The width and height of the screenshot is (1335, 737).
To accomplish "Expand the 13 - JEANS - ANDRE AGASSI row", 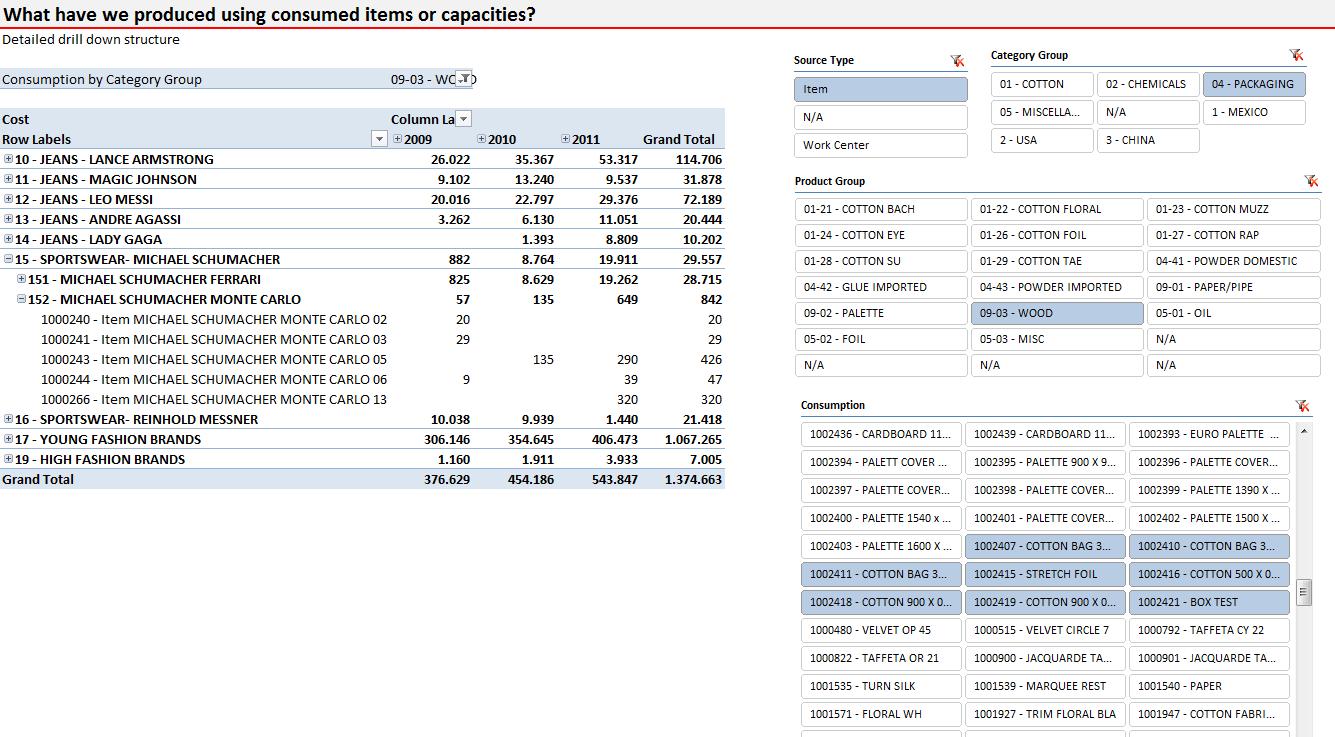I will pyautogui.click(x=9, y=219).
